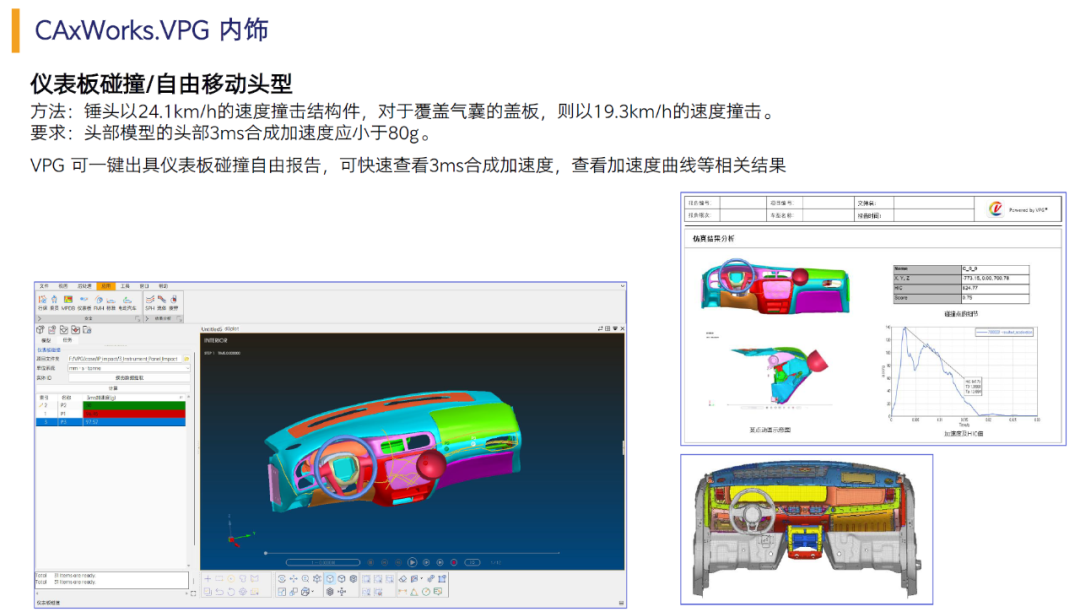Click the rotate view icon in bottom toolbar
The width and height of the screenshot is (1080, 612).
click(x=282, y=579)
